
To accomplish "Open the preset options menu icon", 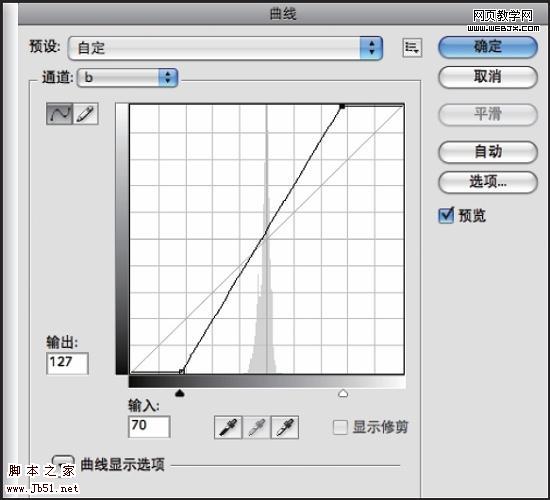I will [x=412, y=47].
